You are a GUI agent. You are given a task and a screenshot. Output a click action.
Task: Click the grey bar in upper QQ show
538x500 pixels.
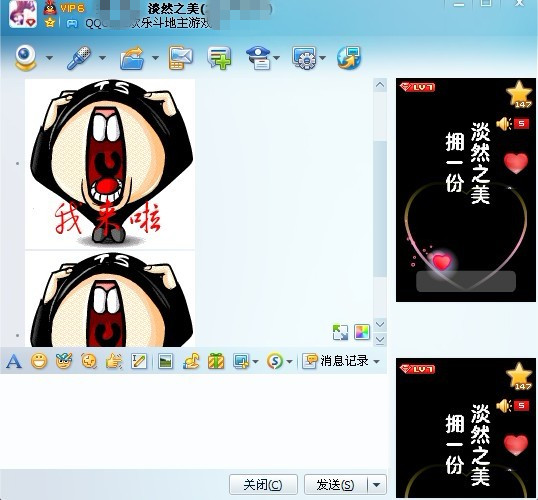(x=466, y=282)
